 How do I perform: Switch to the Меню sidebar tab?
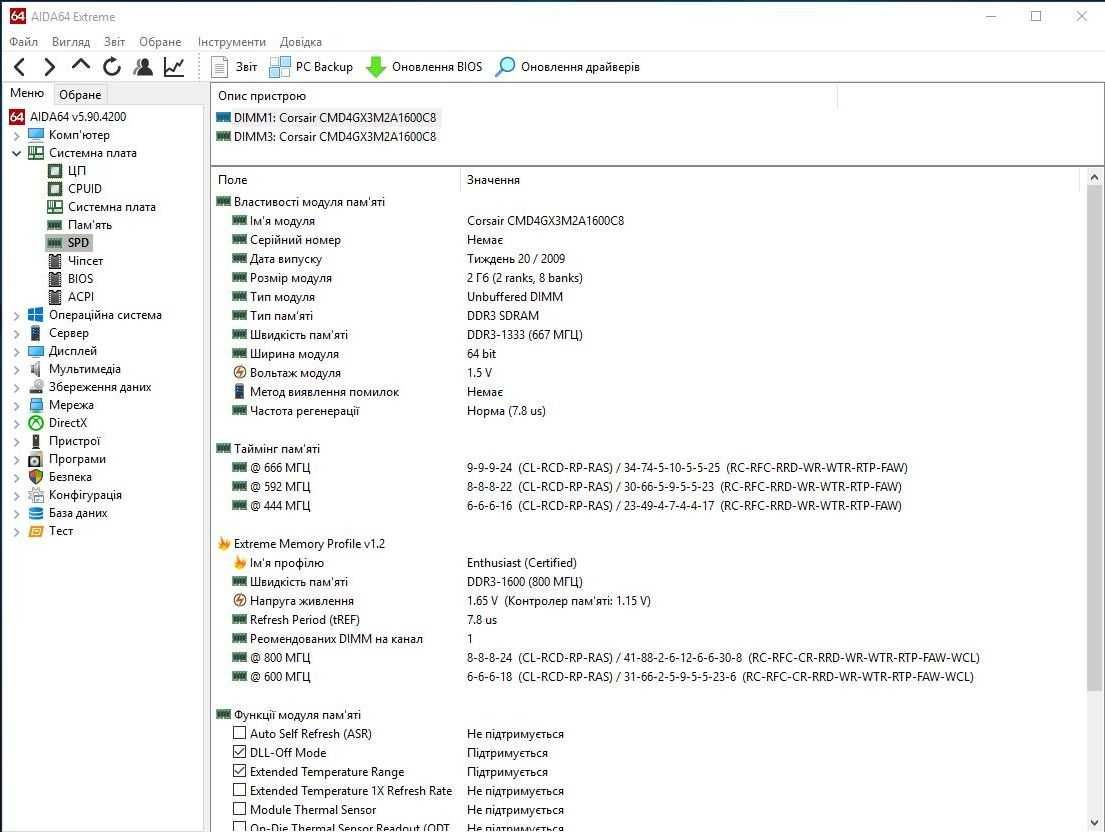[27, 93]
